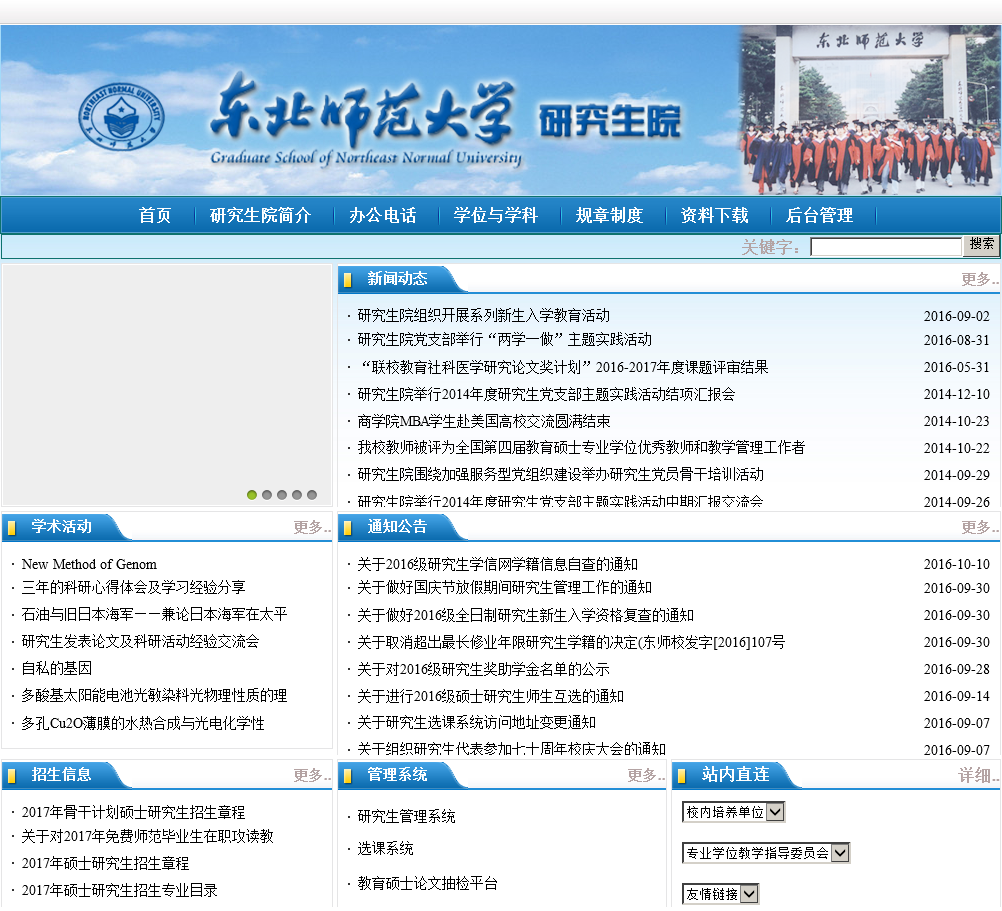Open news 联校教育社科医学研究论文奖计划 评审结果

(563, 367)
